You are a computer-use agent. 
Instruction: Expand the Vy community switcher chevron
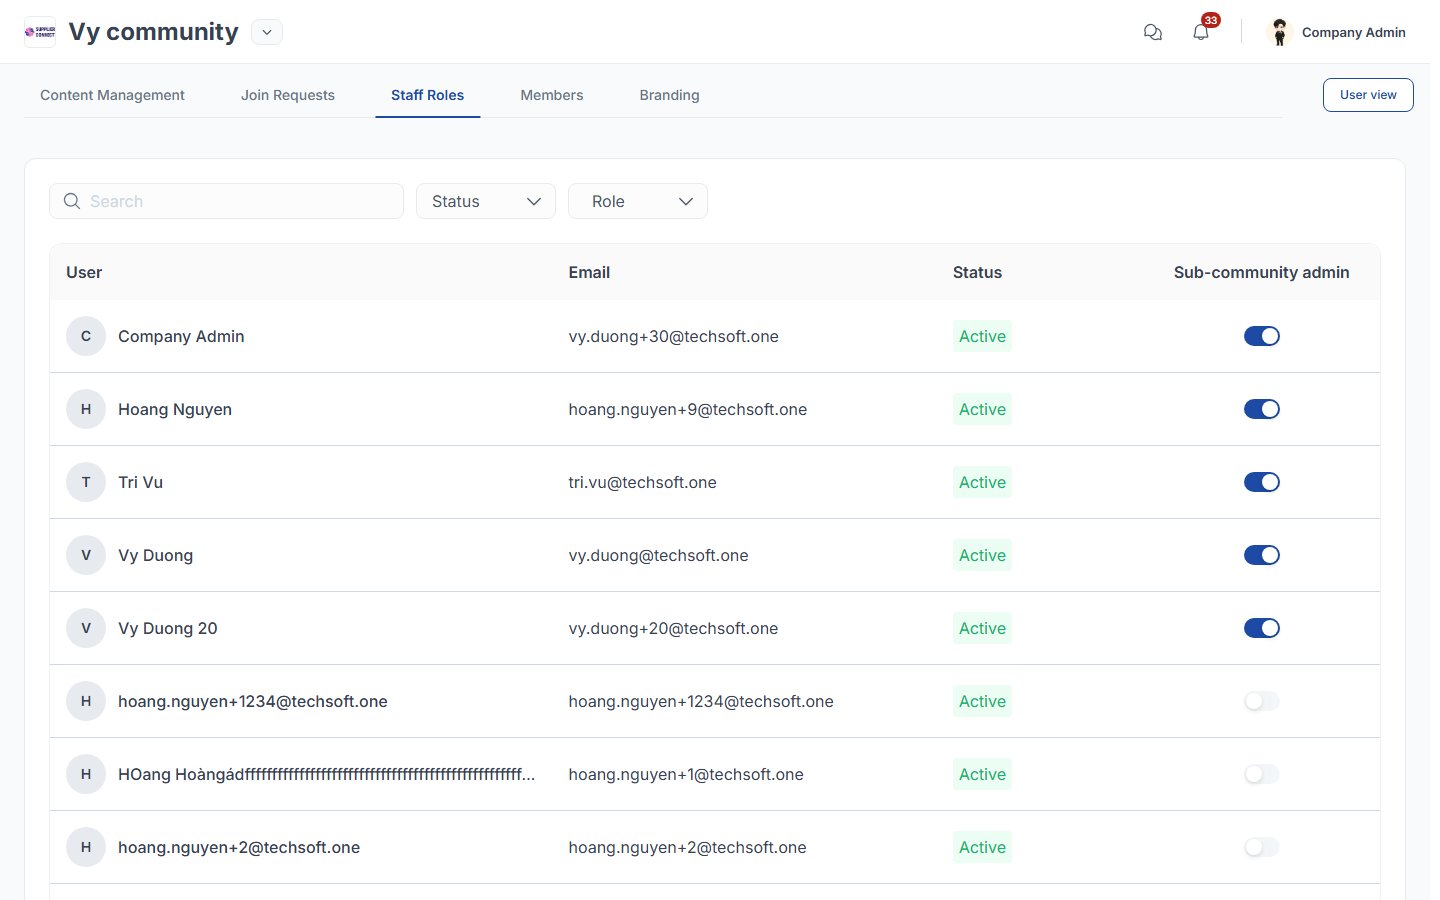click(267, 32)
